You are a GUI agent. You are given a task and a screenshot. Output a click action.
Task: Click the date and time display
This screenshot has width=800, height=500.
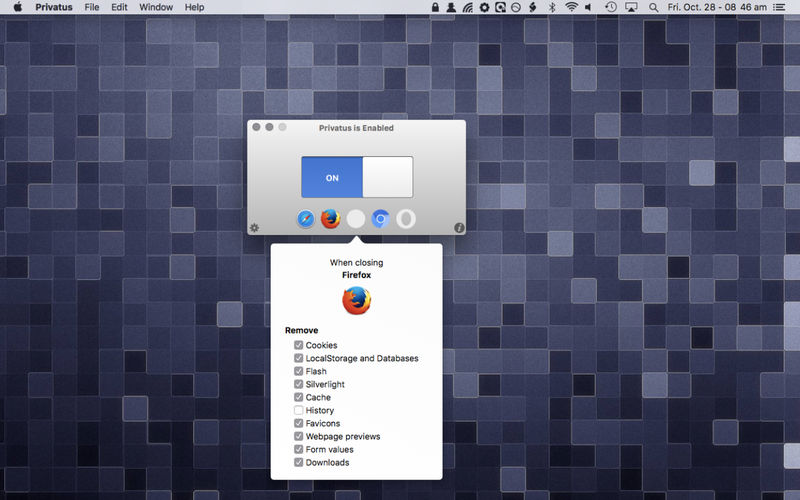point(729,7)
